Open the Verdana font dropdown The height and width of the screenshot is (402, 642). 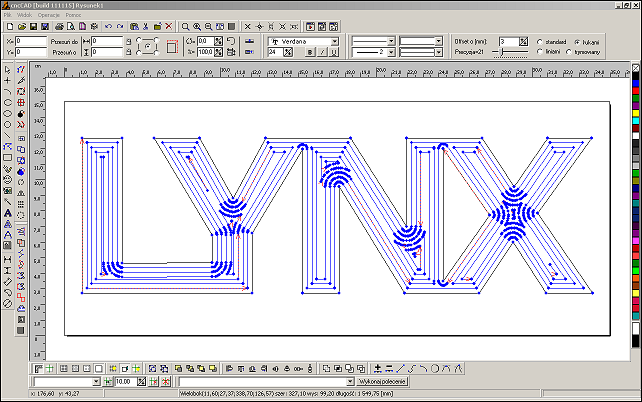(335, 41)
